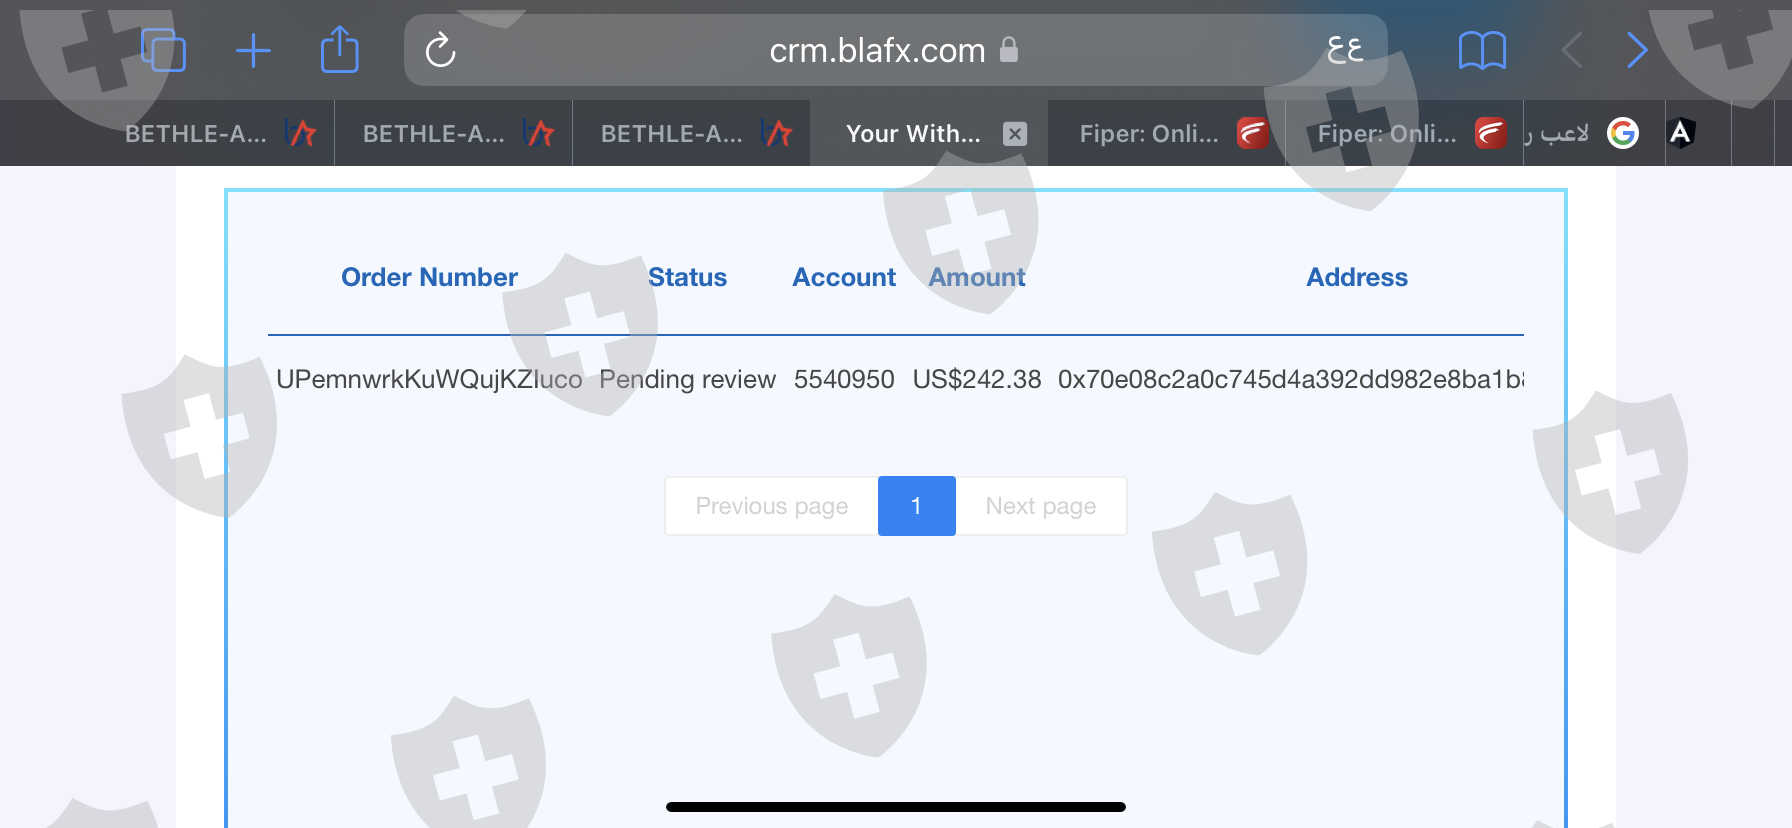This screenshot has height=828, width=1792.
Task: Click the Next page button
Action: click(1041, 506)
